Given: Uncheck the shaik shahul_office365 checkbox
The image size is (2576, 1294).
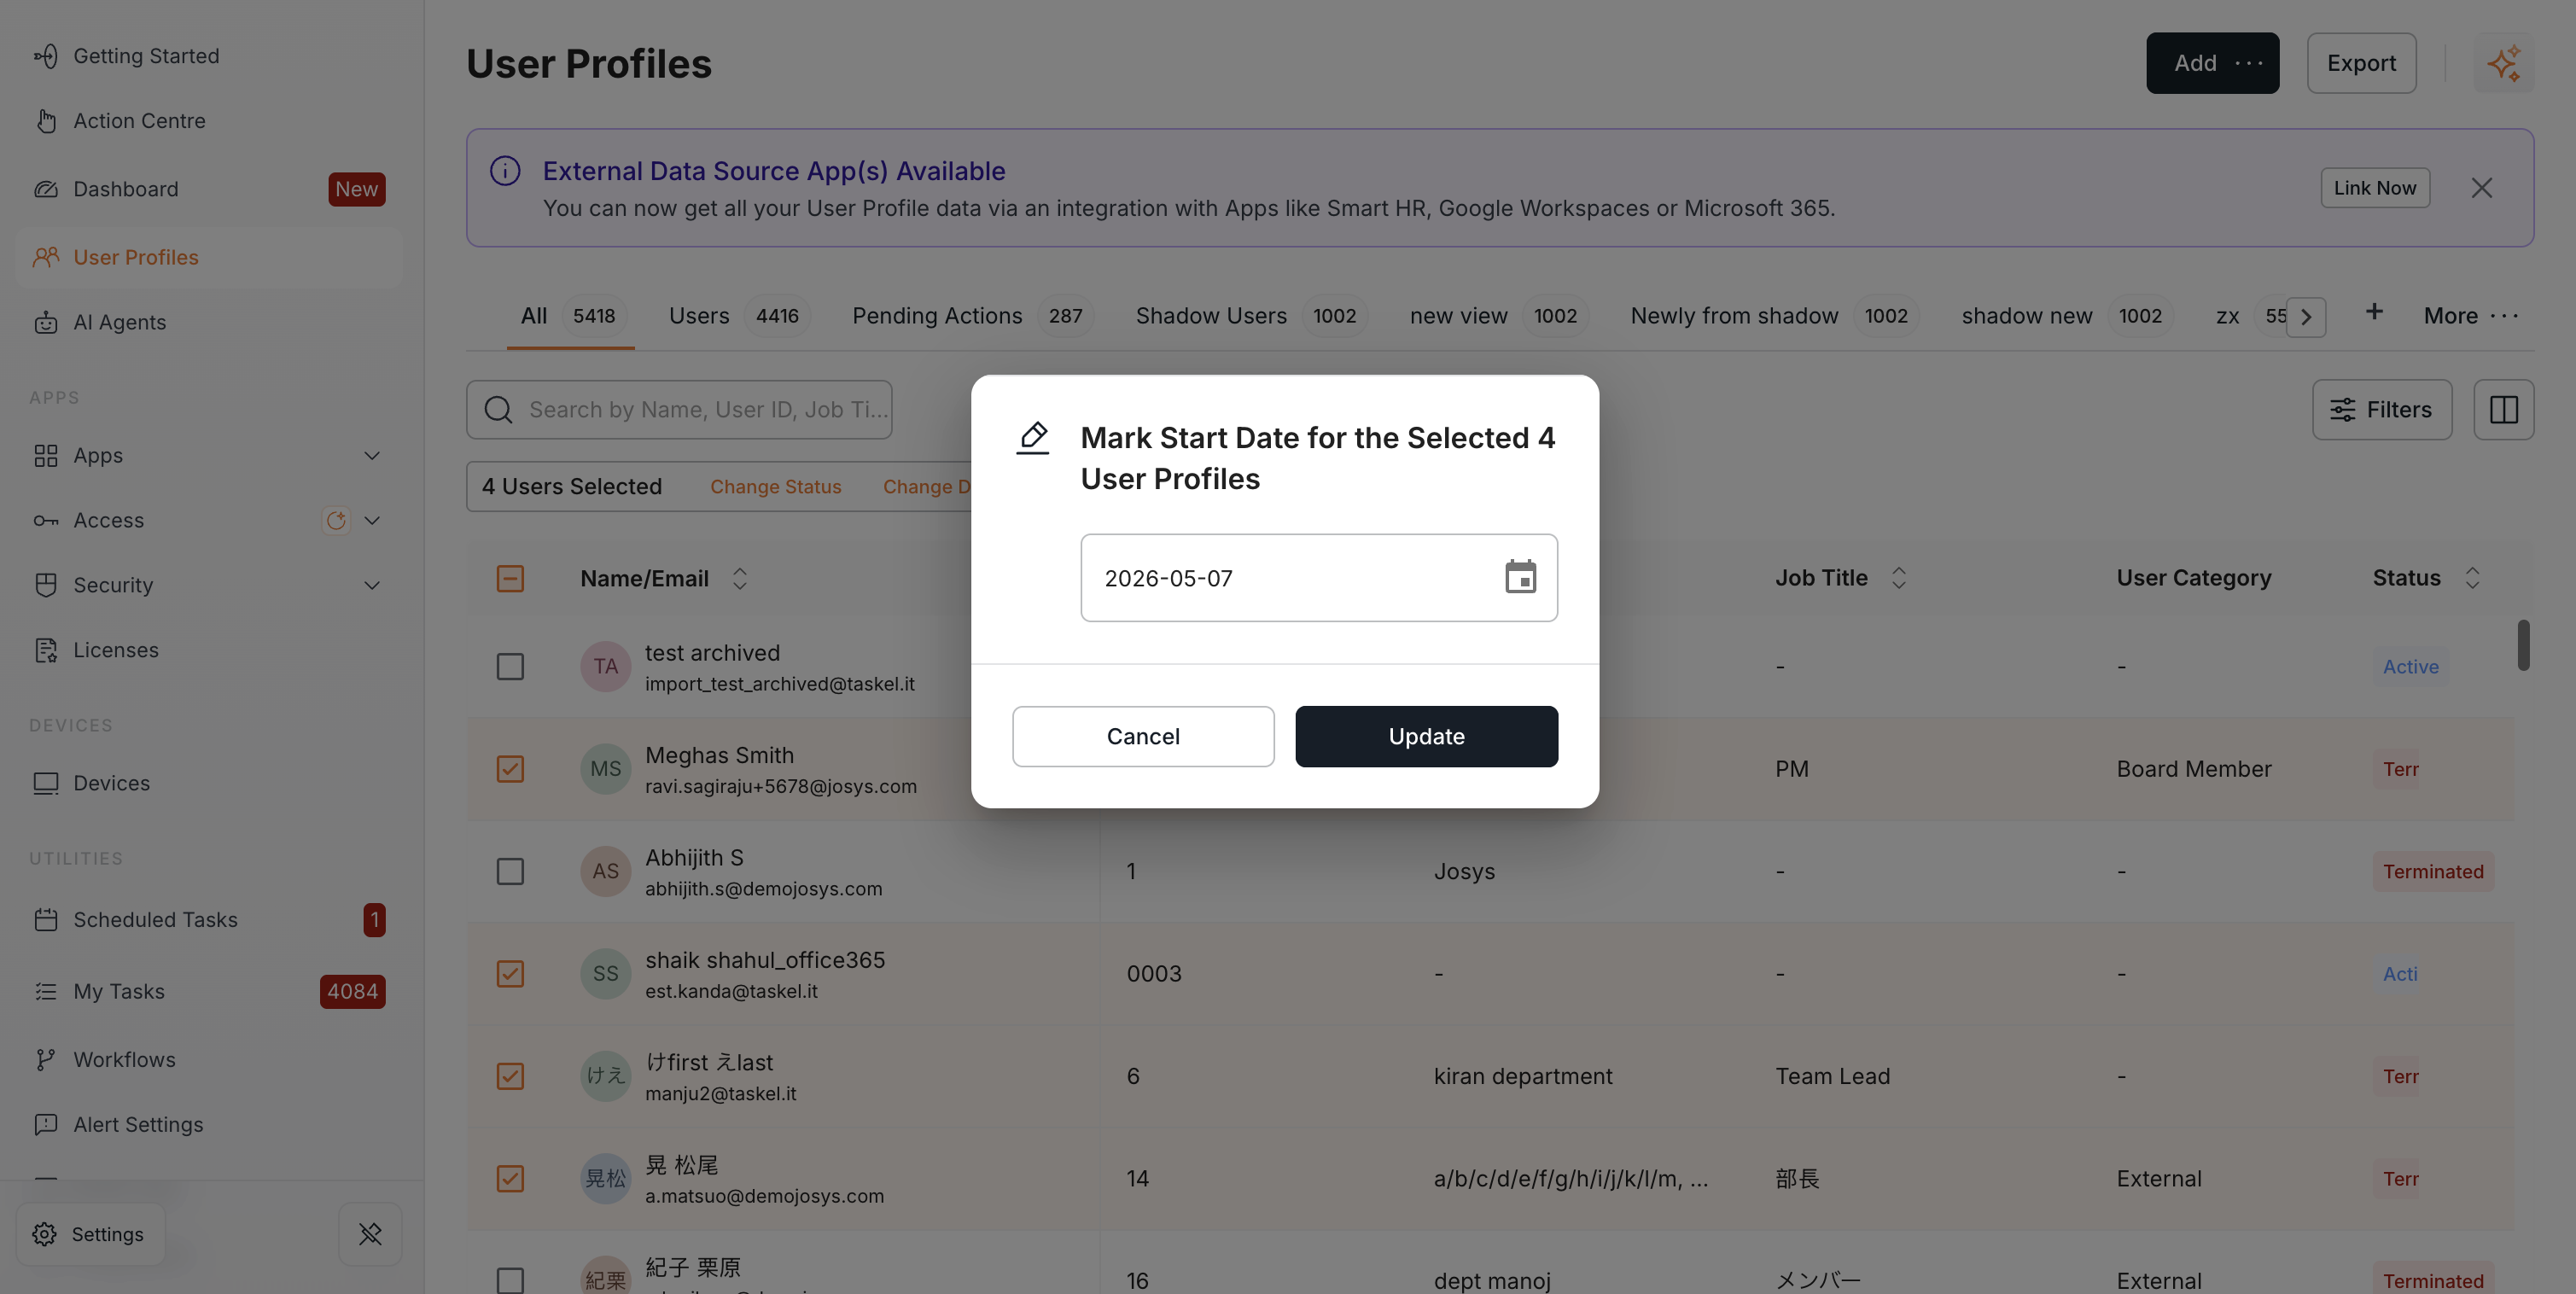Looking at the screenshot, I should tap(510, 973).
